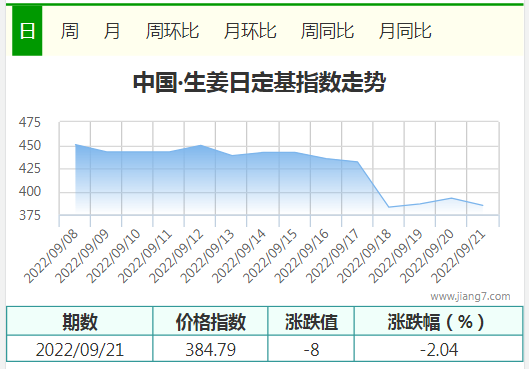Click x-axis label 2022/09/21

[458, 256]
